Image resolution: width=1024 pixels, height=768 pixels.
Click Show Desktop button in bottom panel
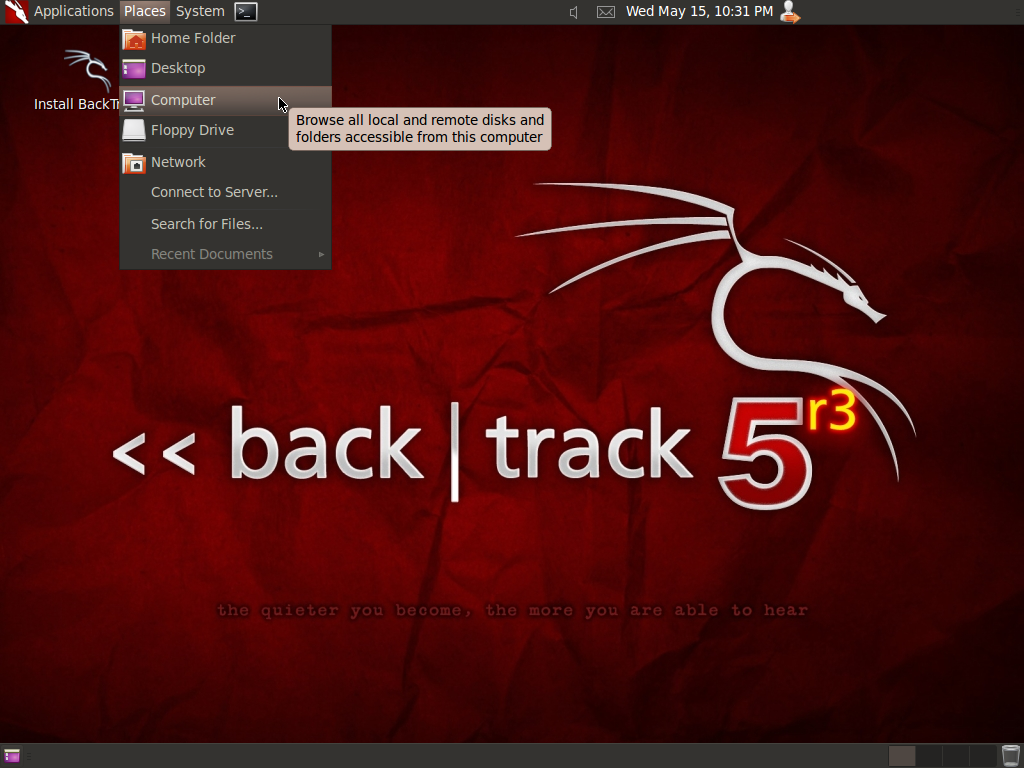point(12,756)
